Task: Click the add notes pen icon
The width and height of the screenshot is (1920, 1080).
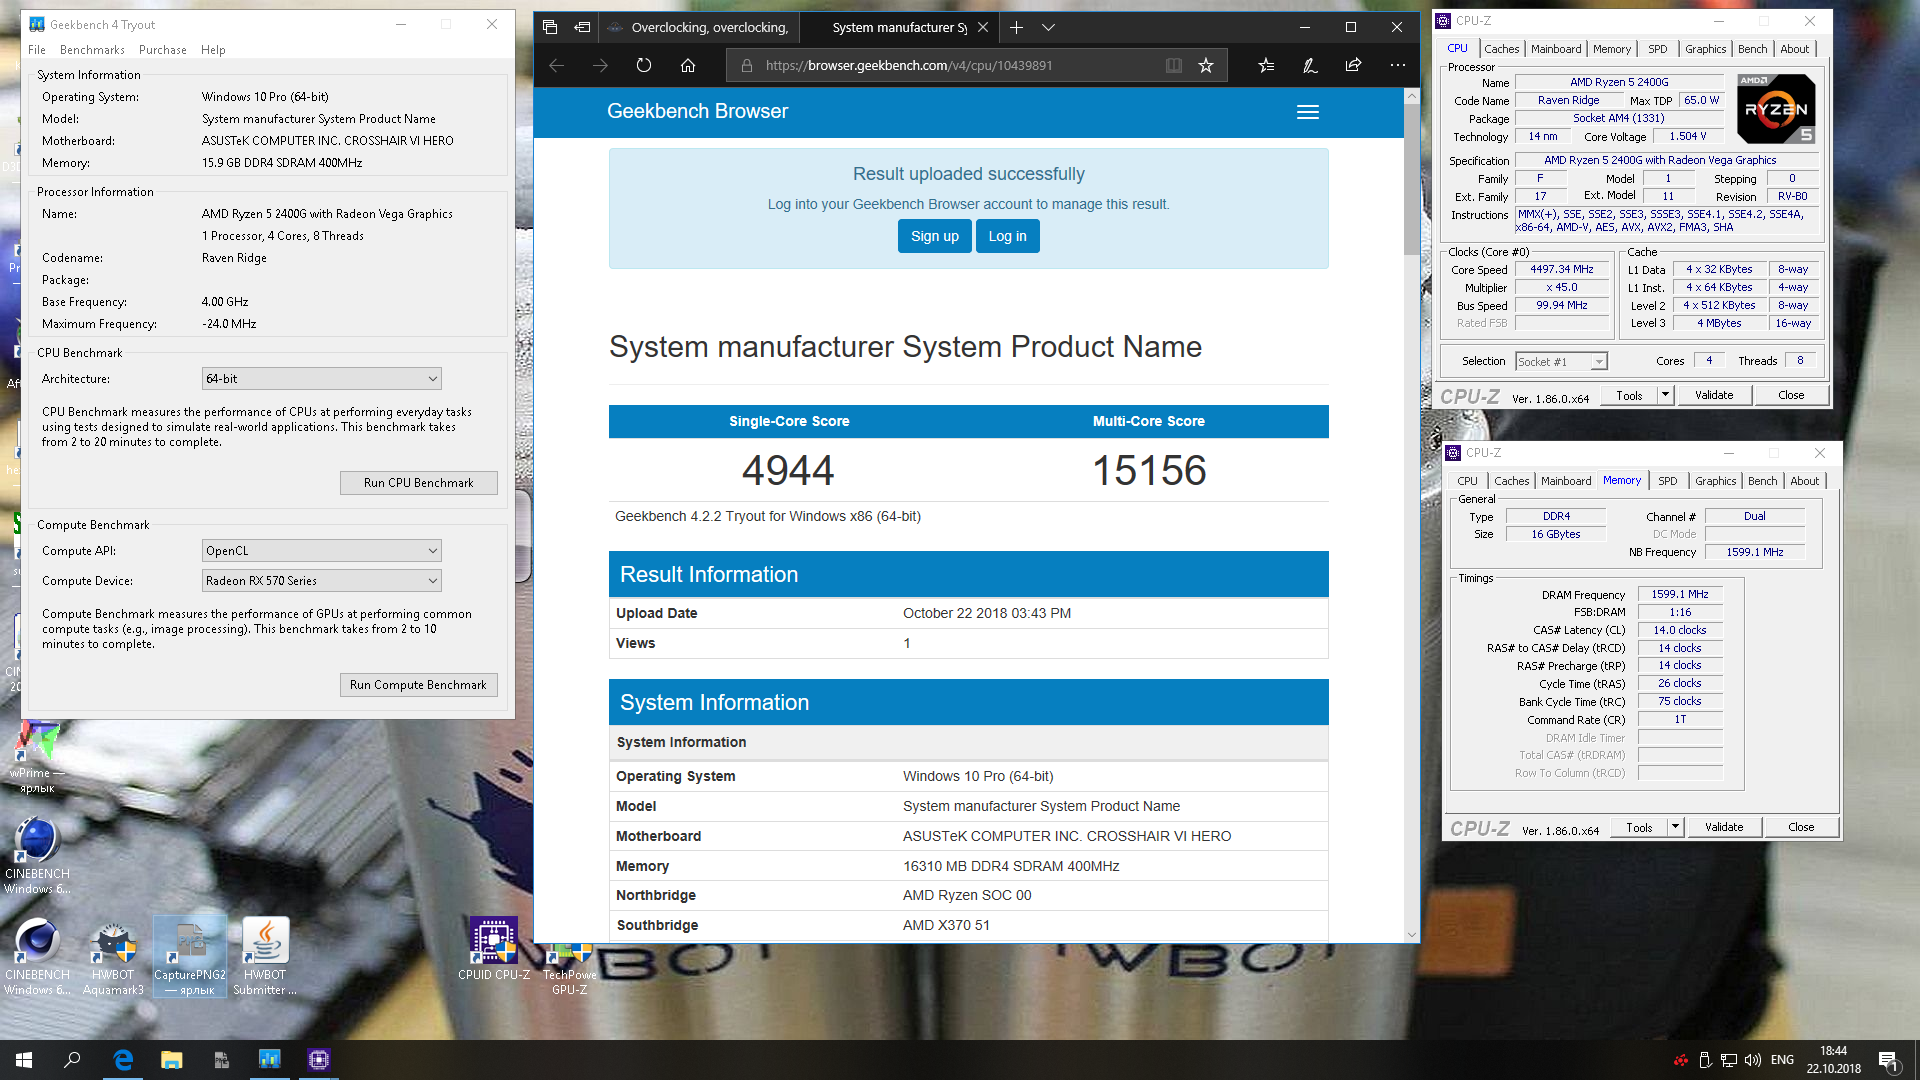Action: pos(1310,66)
